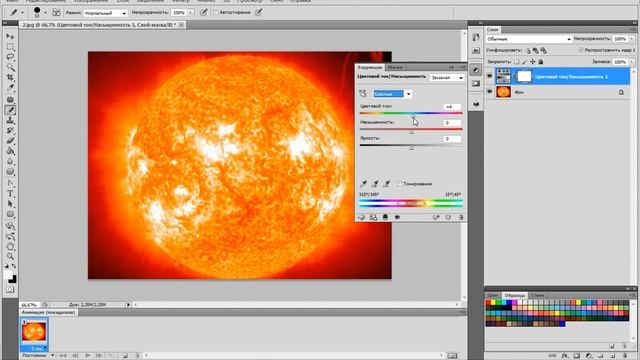Open the layer opacity slider arrow

(x=632, y=39)
